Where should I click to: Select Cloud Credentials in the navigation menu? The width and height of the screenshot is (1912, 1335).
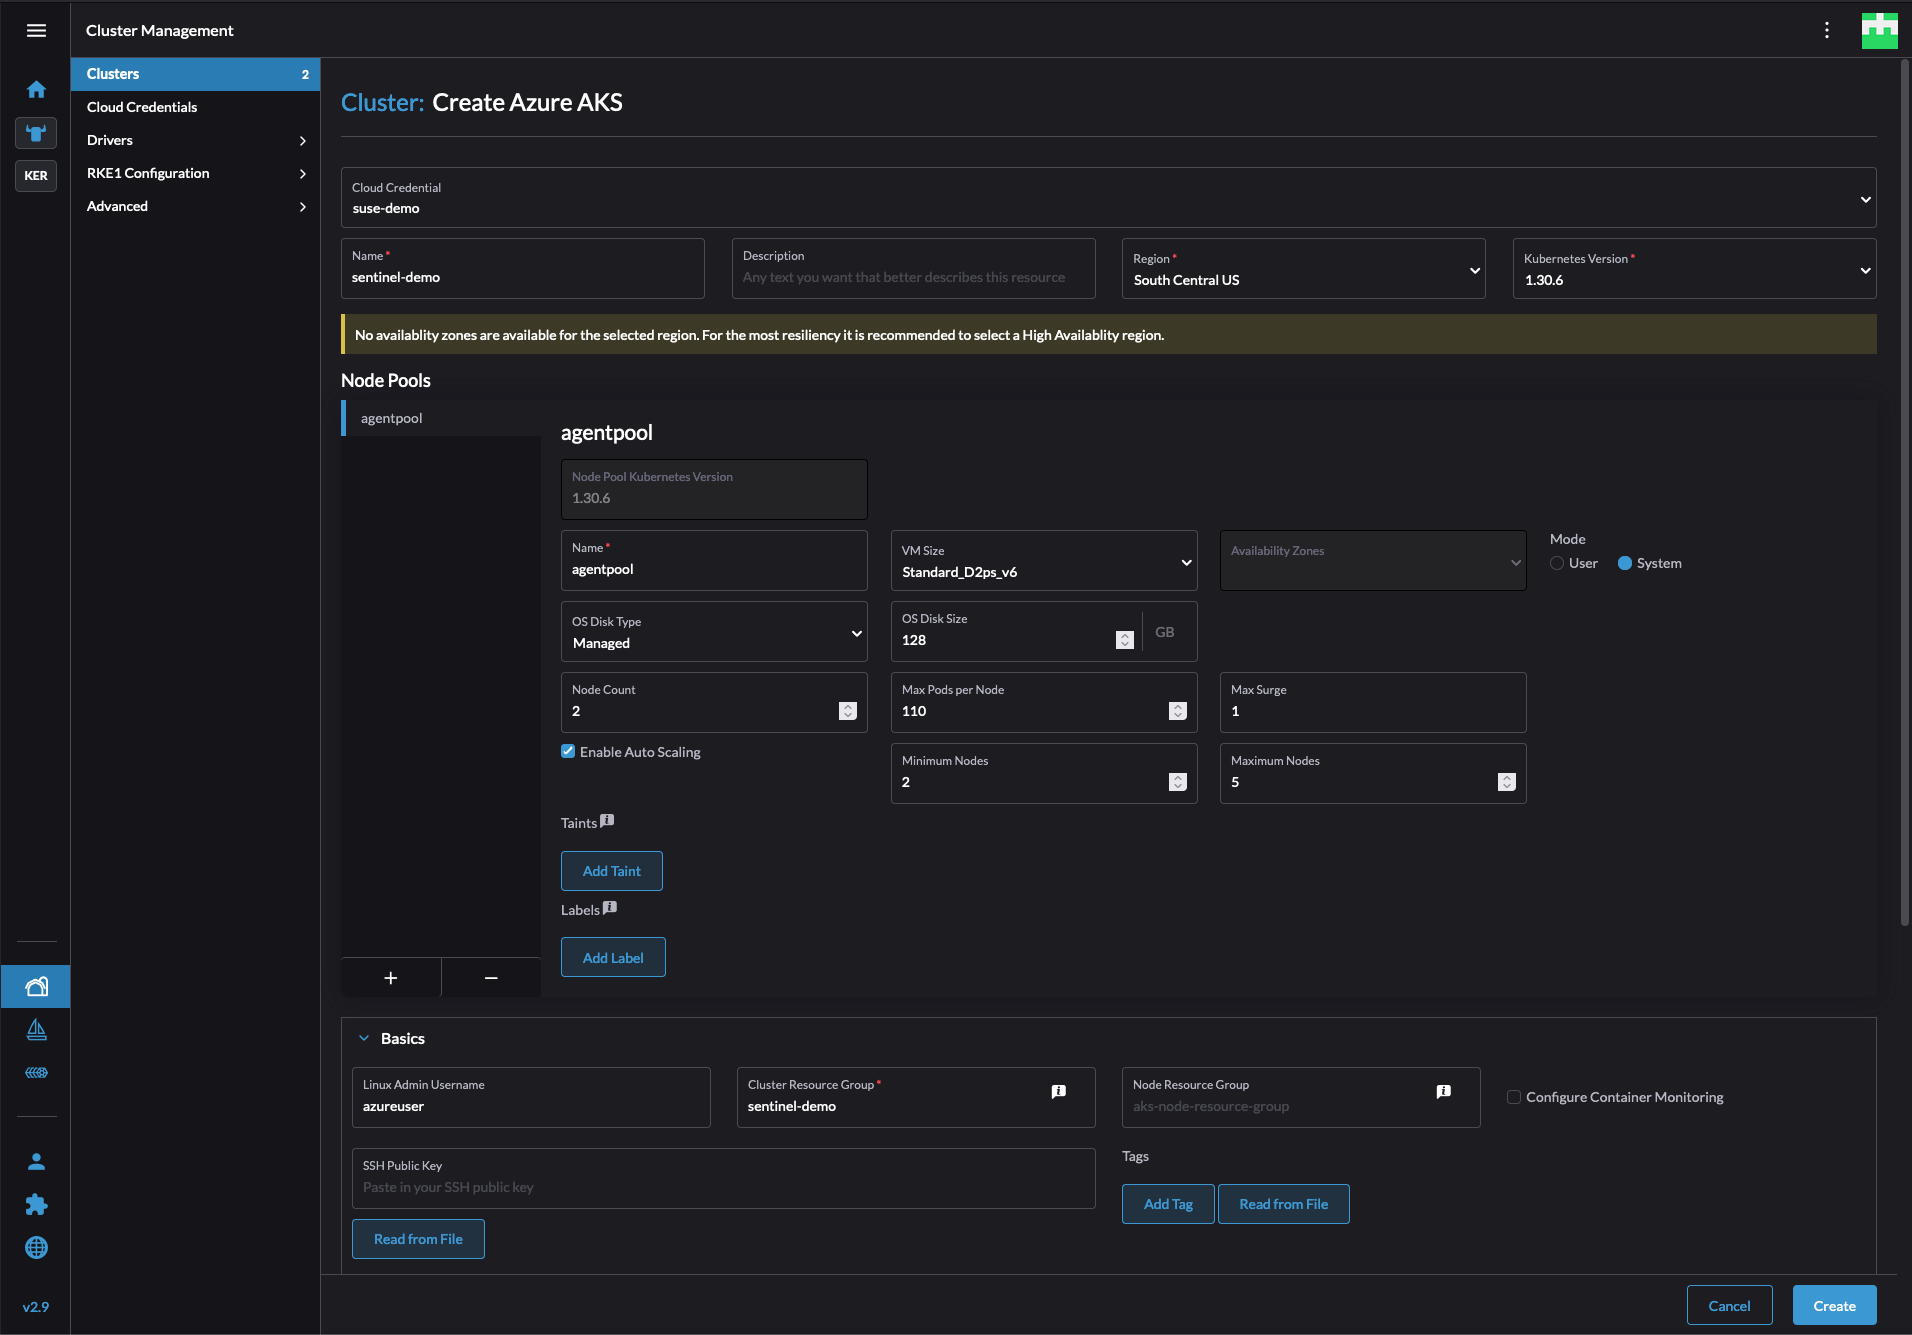pyautogui.click(x=142, y=106)
